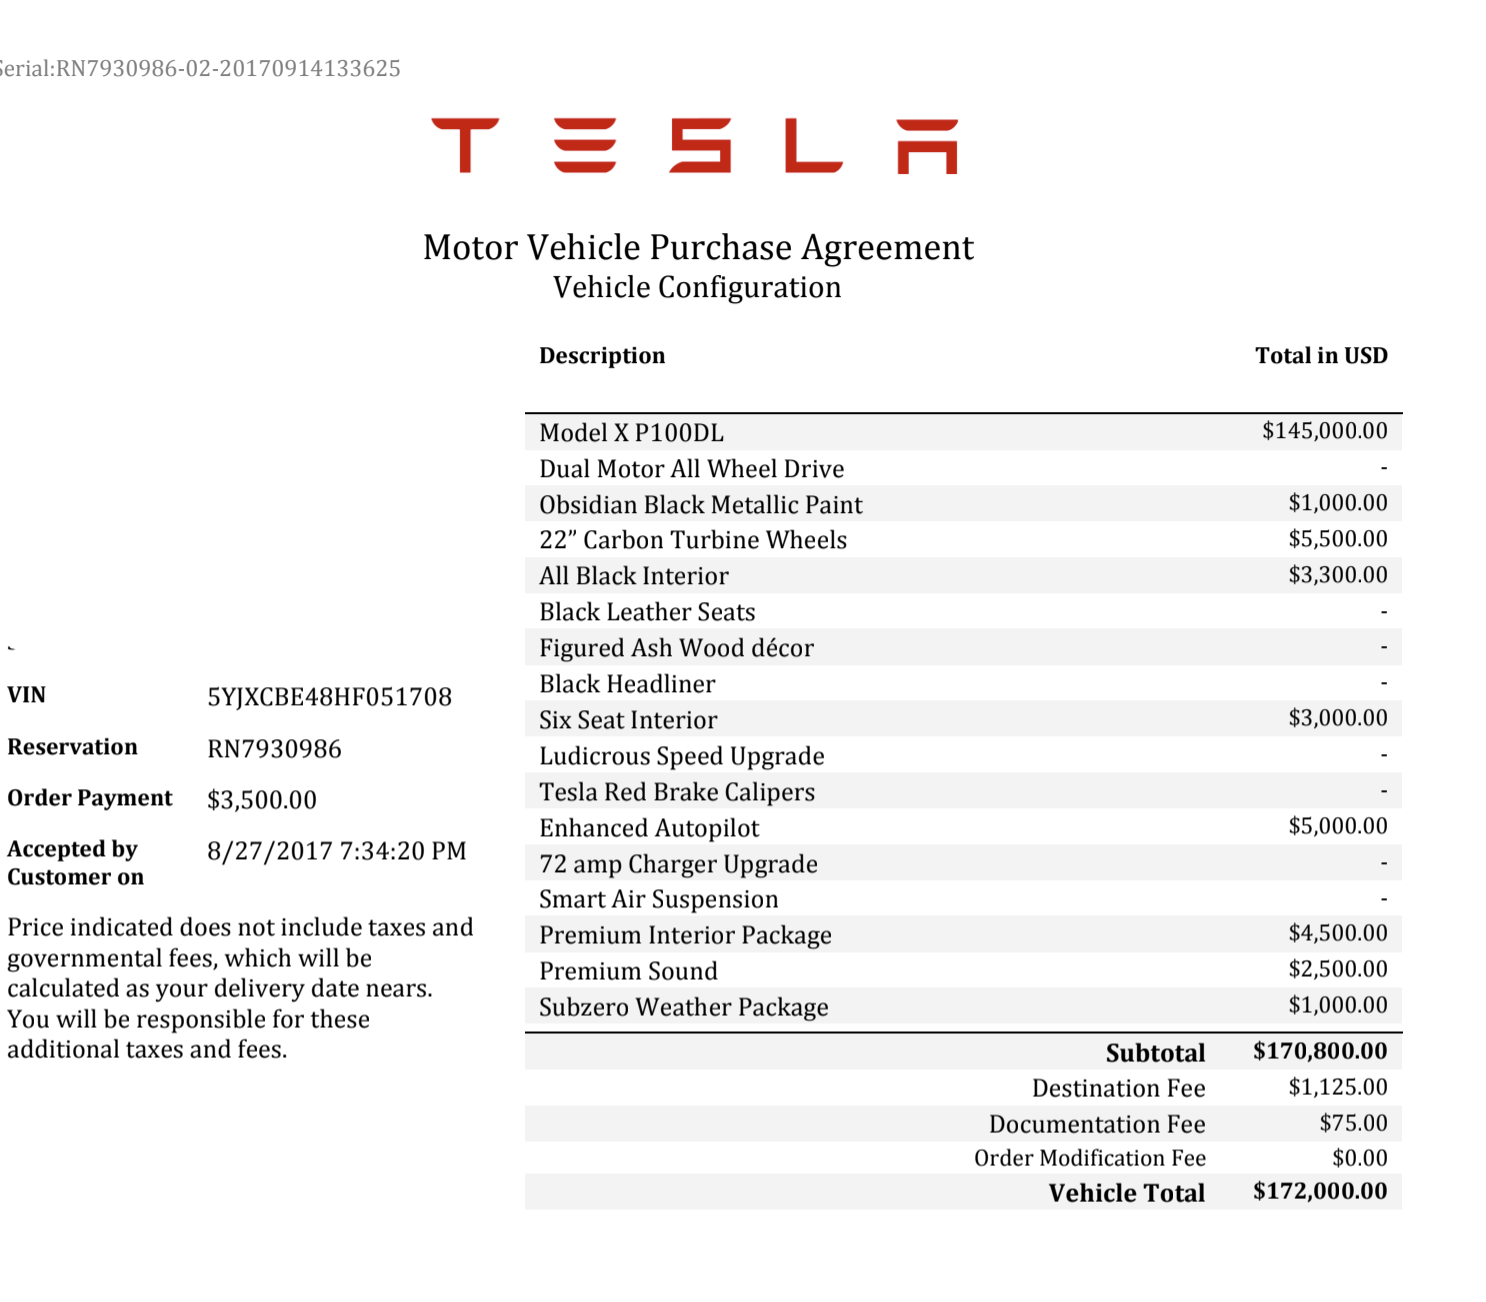
Task: Select the Obsidian Black Metallic Paint line
Action: [700, 505]
